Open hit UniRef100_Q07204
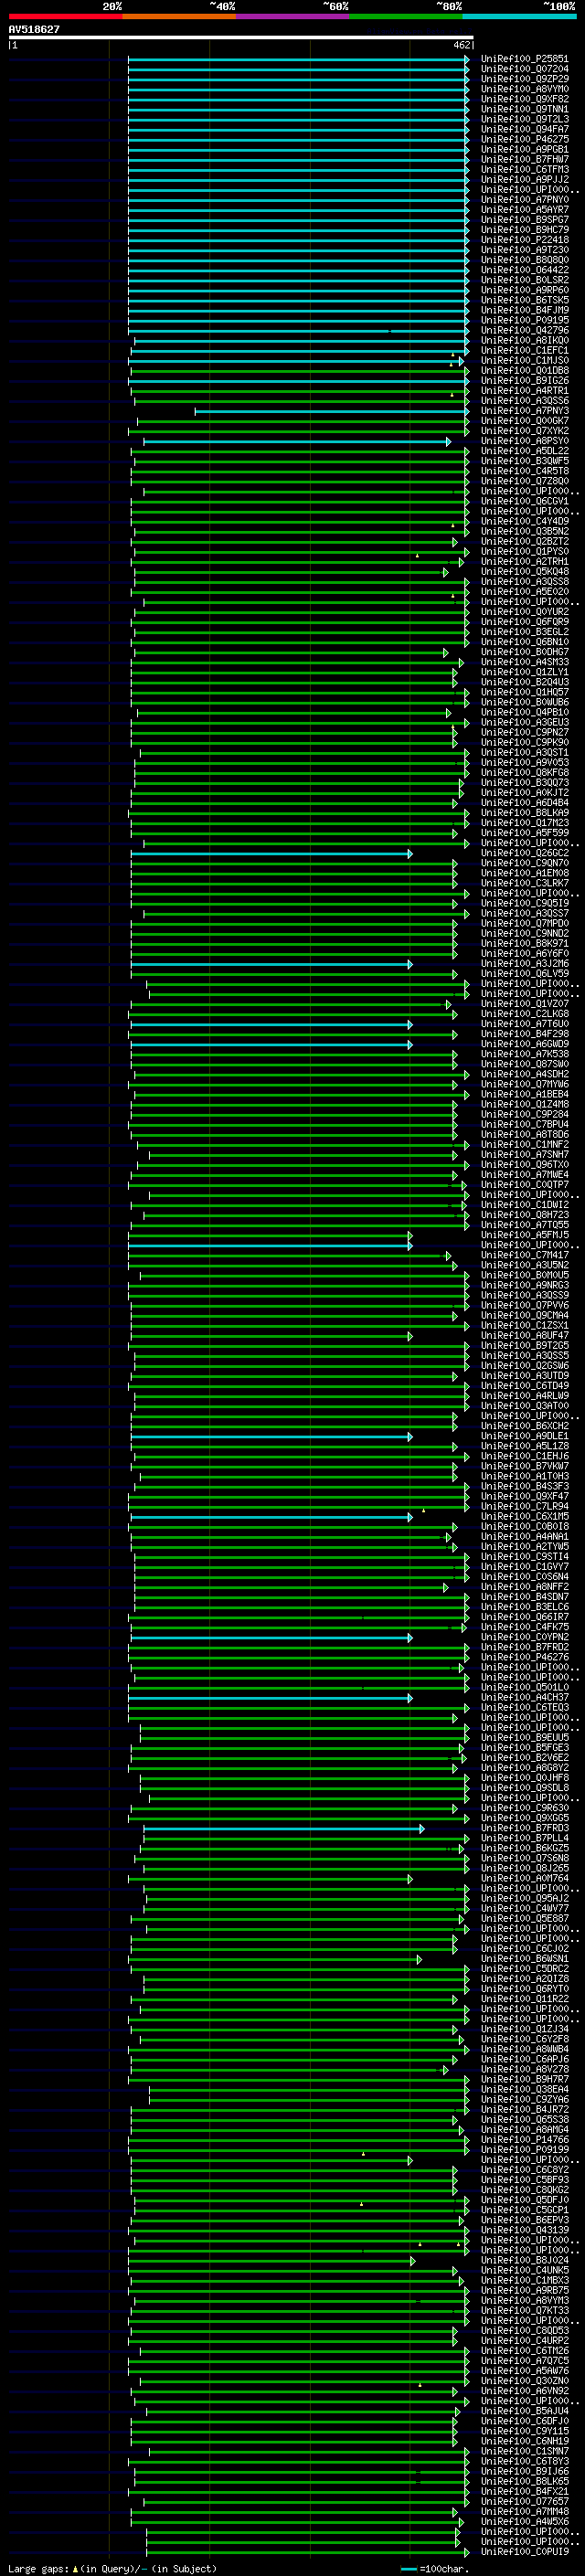Screen dimensions: 585x2576 [x=524, y=69]
